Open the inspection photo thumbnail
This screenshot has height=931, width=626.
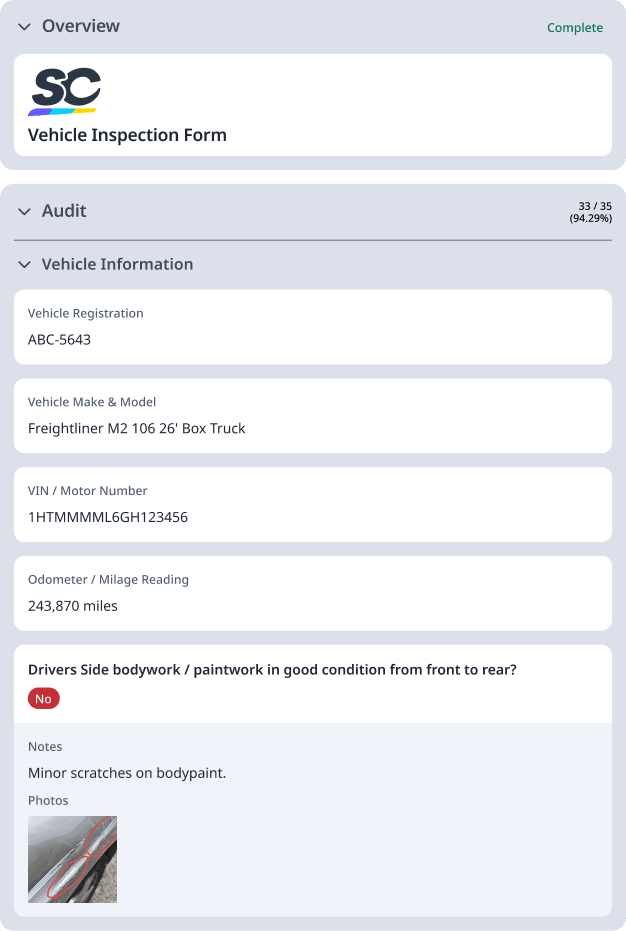[72, 859]
